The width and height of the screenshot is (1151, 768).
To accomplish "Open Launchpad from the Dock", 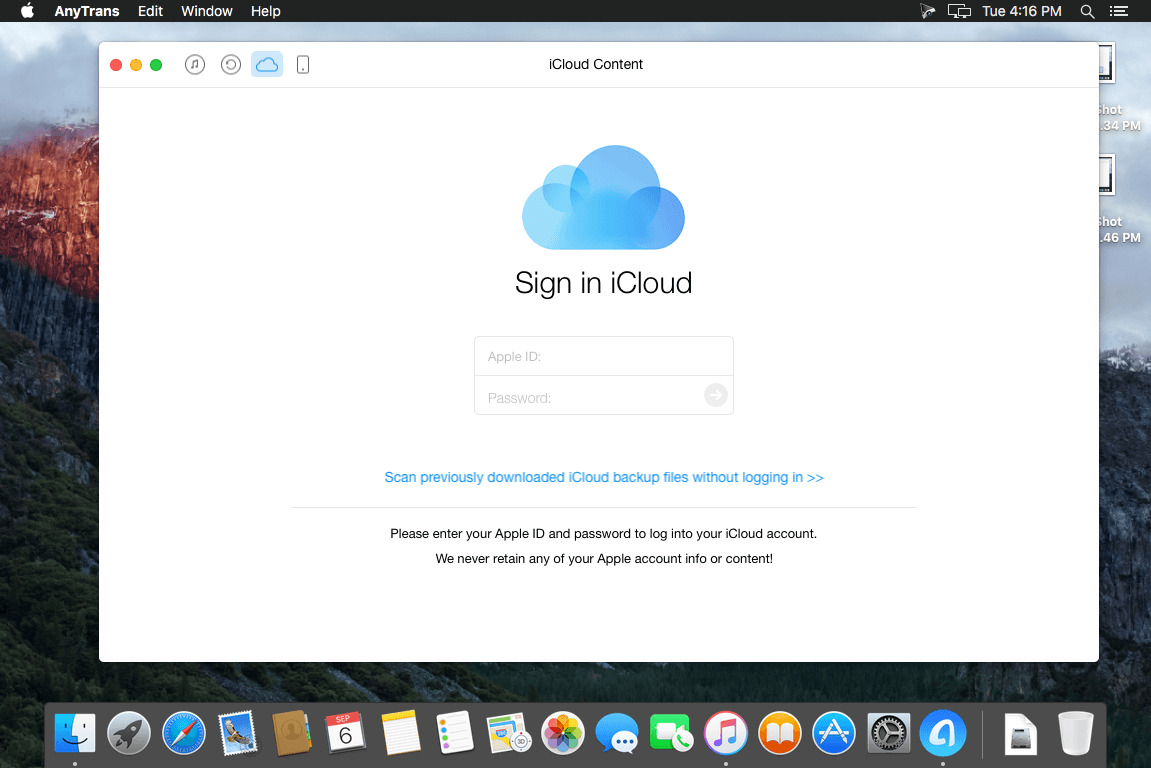I will [x=129, y=733].
